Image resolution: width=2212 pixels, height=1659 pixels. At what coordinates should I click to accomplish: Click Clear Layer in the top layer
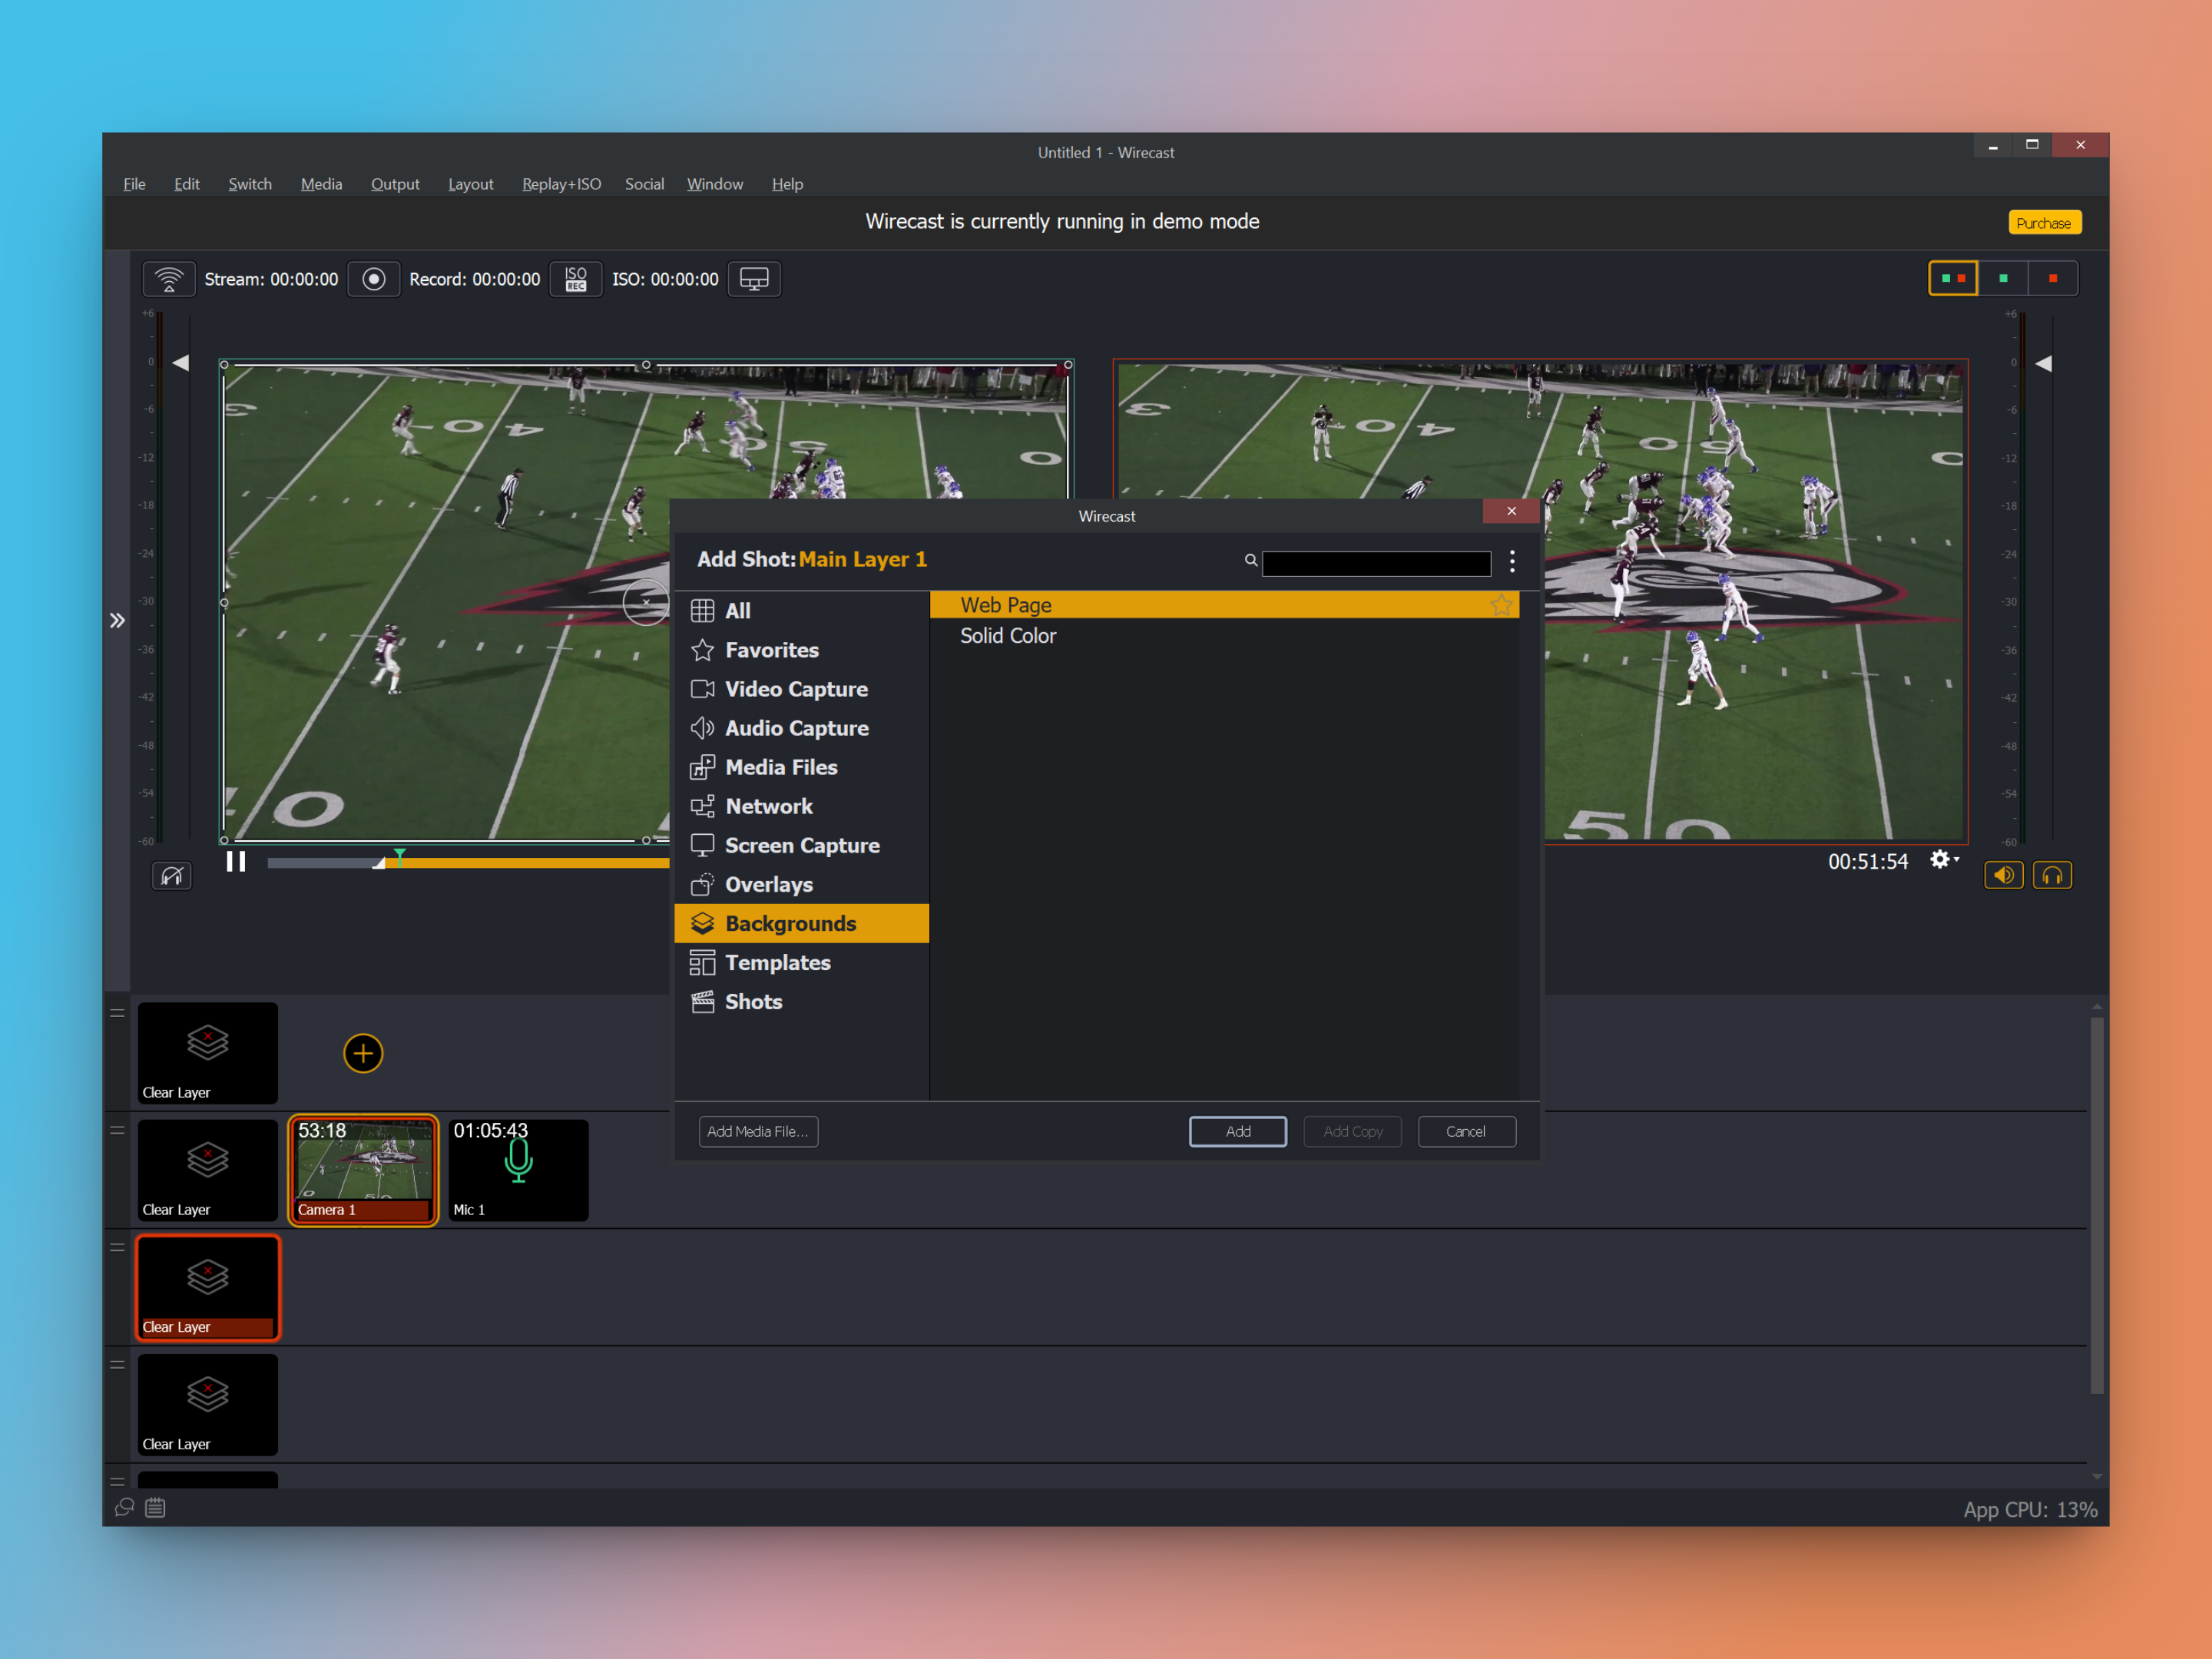(208, 1053)
